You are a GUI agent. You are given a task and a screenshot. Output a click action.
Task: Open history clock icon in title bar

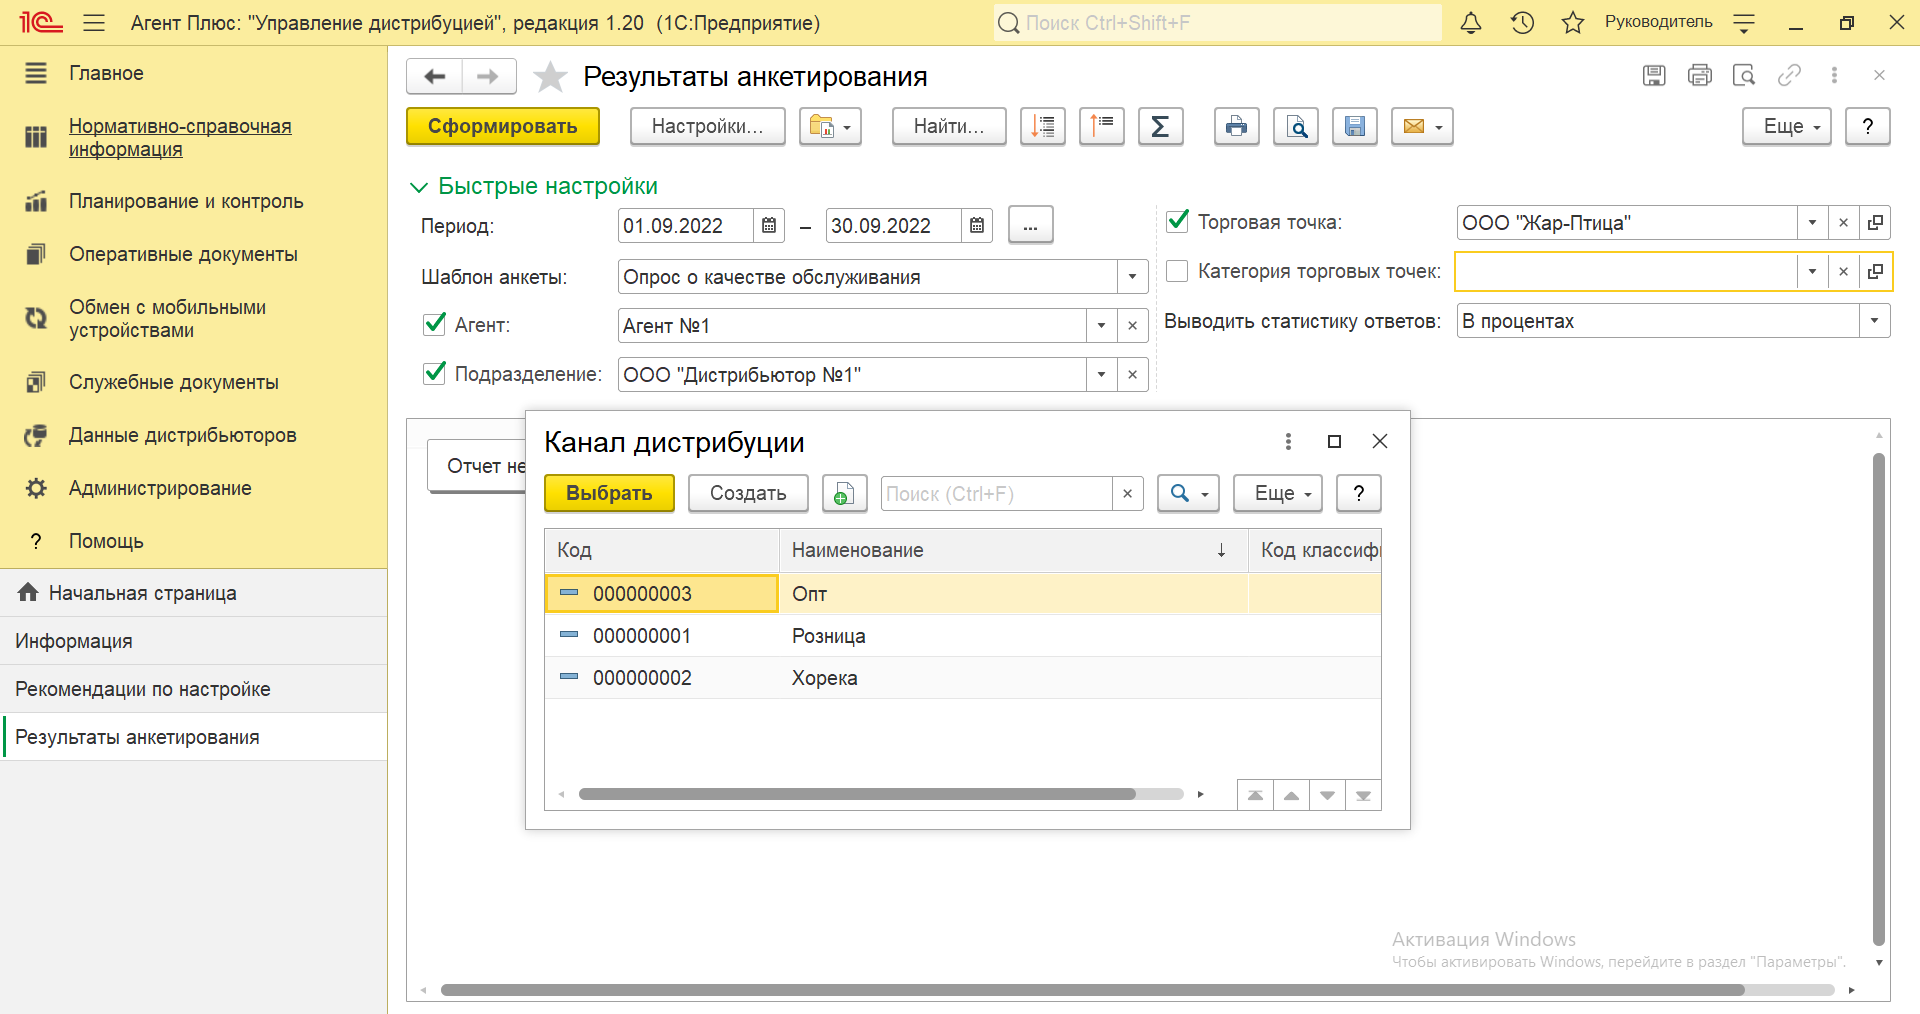tap(1522, 22)
